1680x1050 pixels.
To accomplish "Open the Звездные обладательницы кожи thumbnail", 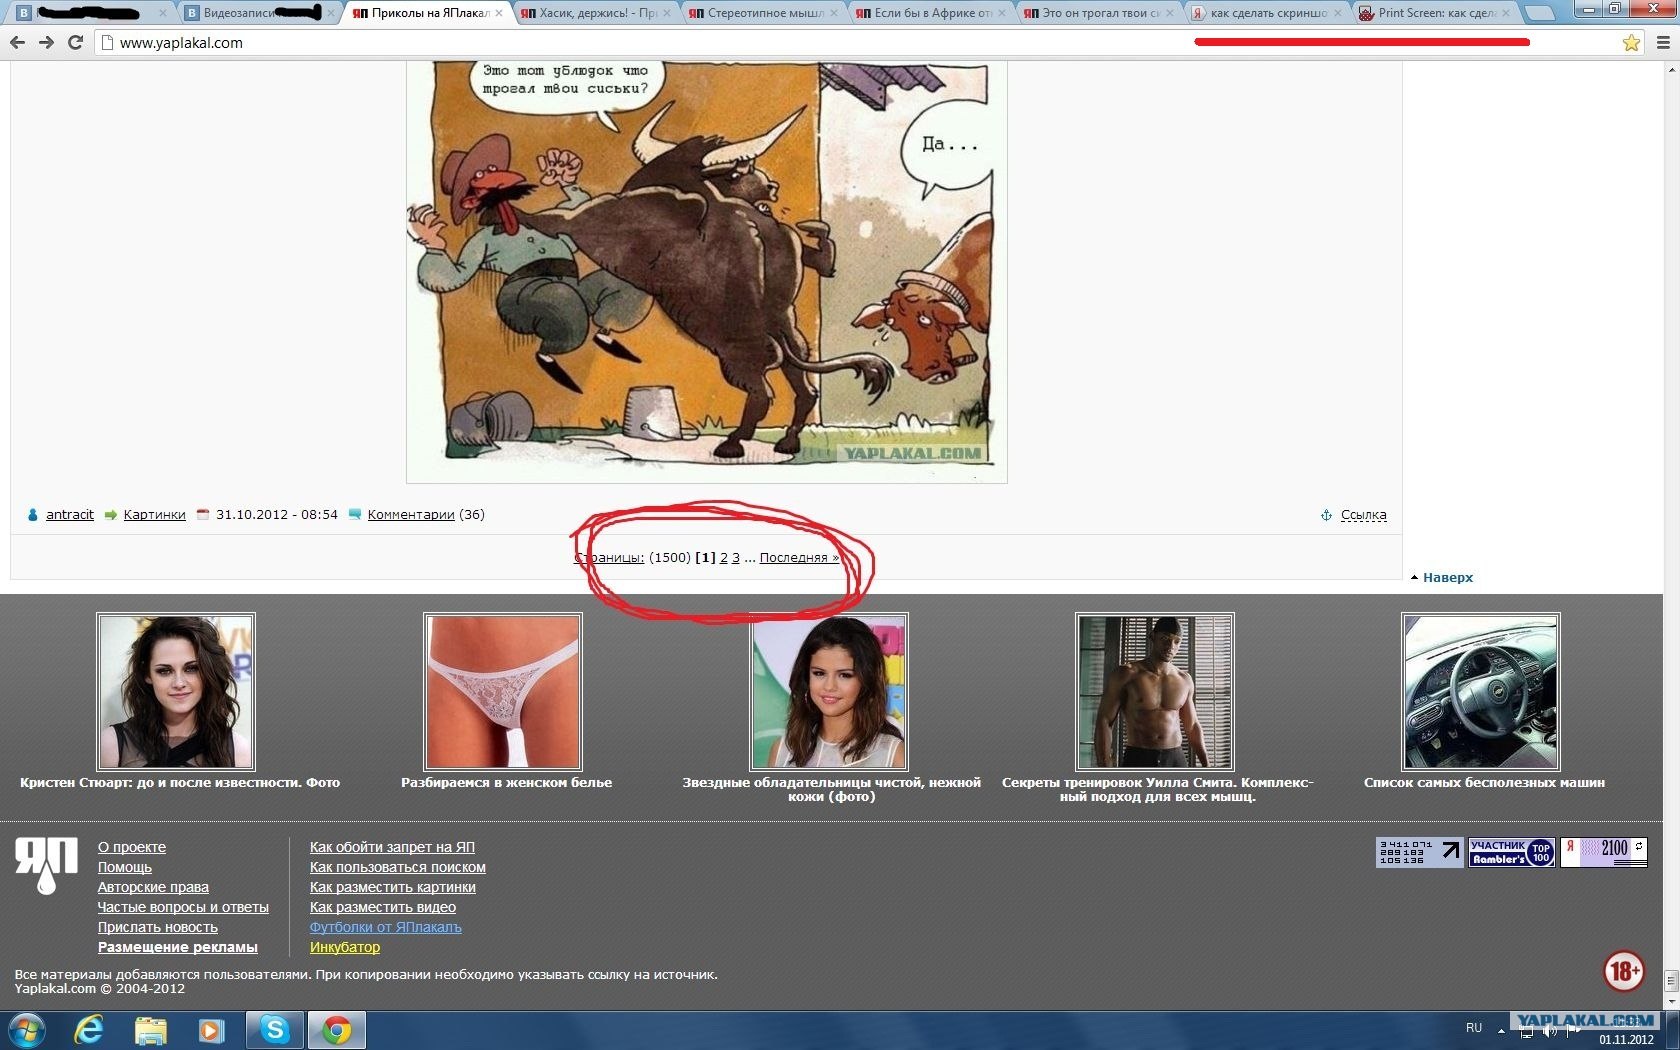I will (830, 692).
